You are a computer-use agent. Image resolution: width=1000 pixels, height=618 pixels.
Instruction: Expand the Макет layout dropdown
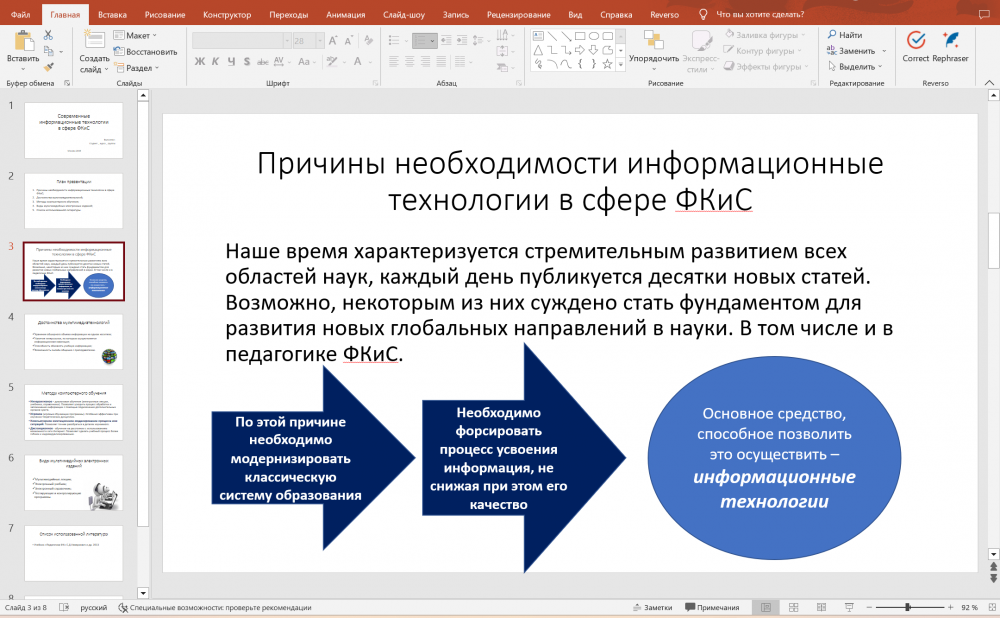point(138,35)
